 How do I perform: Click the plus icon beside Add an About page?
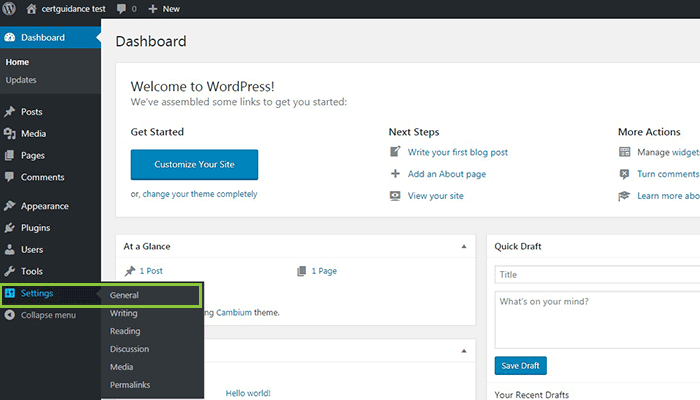(x=395, y=173)
